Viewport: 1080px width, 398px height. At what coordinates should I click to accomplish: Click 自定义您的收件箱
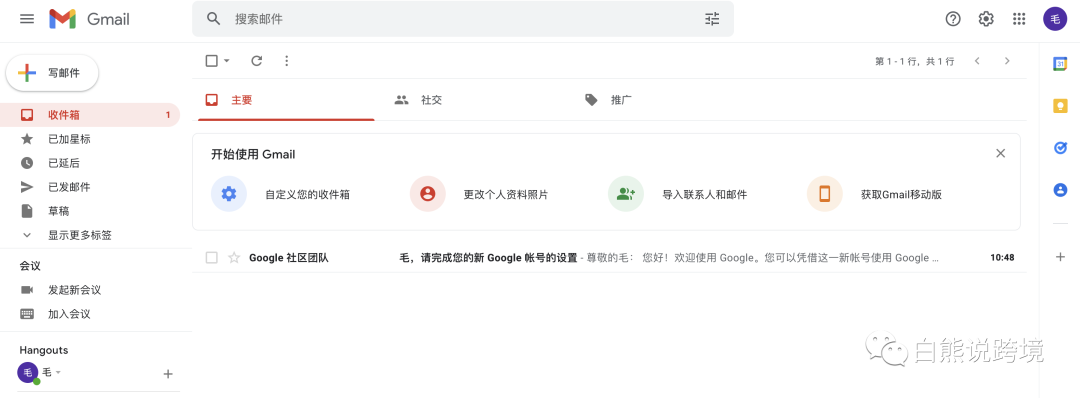click(x=281, y=194)
